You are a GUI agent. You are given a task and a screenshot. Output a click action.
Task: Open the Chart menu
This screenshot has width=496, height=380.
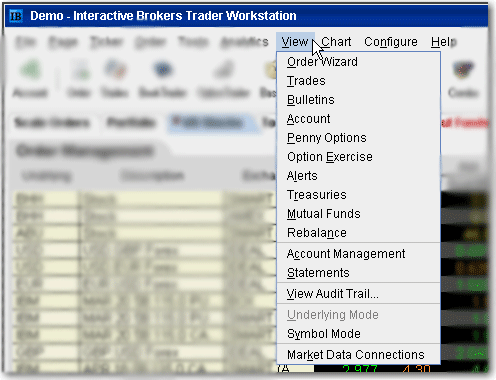(336, 42)
